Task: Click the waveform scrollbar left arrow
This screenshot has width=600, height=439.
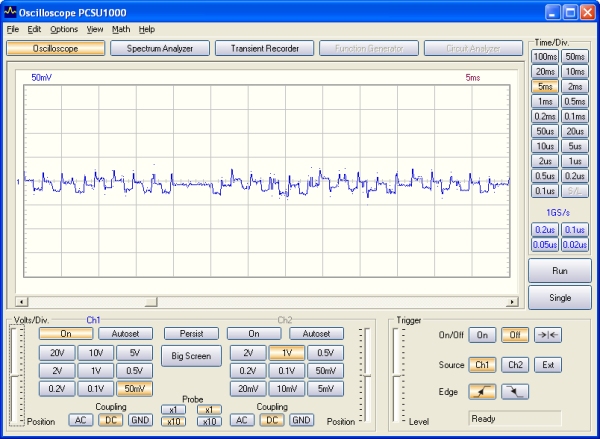Action: coord(22,301)
